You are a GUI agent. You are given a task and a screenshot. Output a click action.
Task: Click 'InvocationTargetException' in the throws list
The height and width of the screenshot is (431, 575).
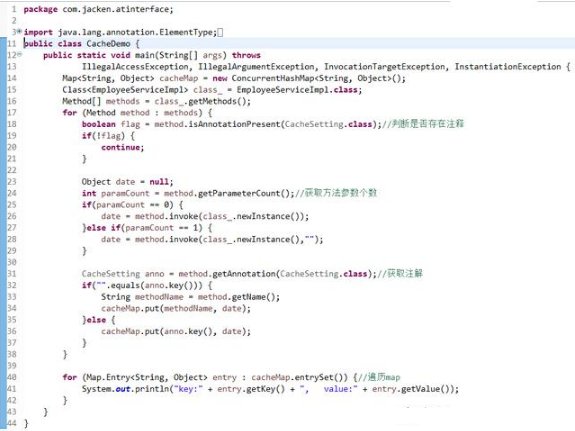point(384,67)
